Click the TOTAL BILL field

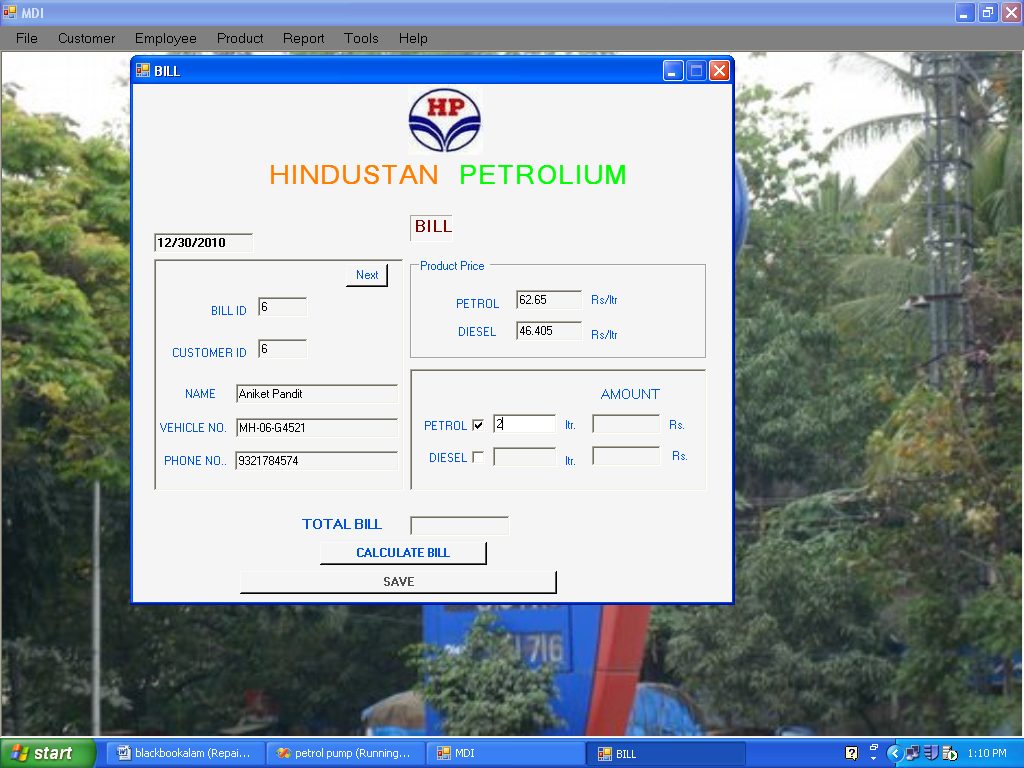click(x=459, y=525)
